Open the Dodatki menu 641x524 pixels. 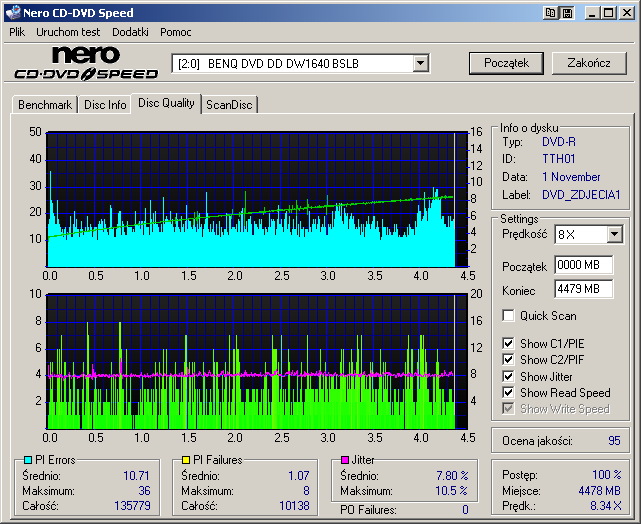pyautogui.click(x=130, y=32)
